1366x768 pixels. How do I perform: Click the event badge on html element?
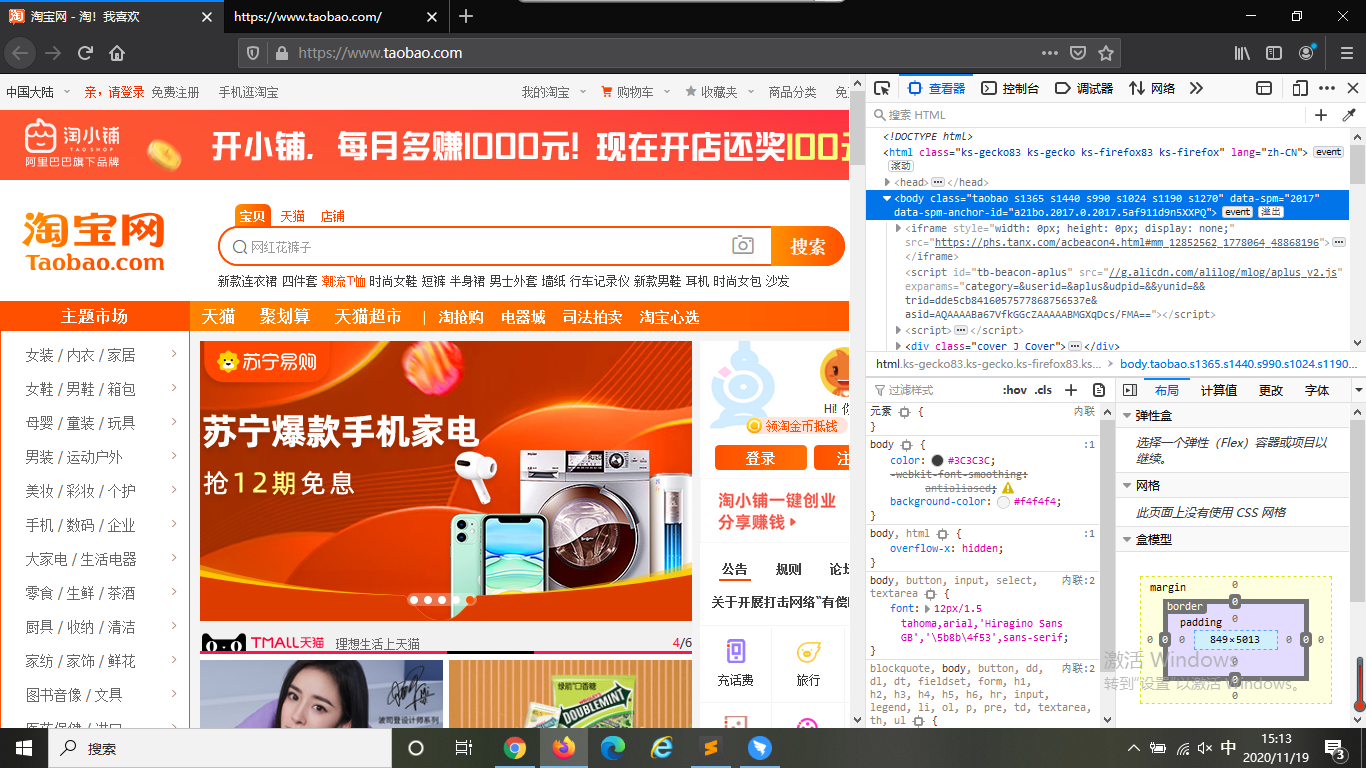(1328, 152)
